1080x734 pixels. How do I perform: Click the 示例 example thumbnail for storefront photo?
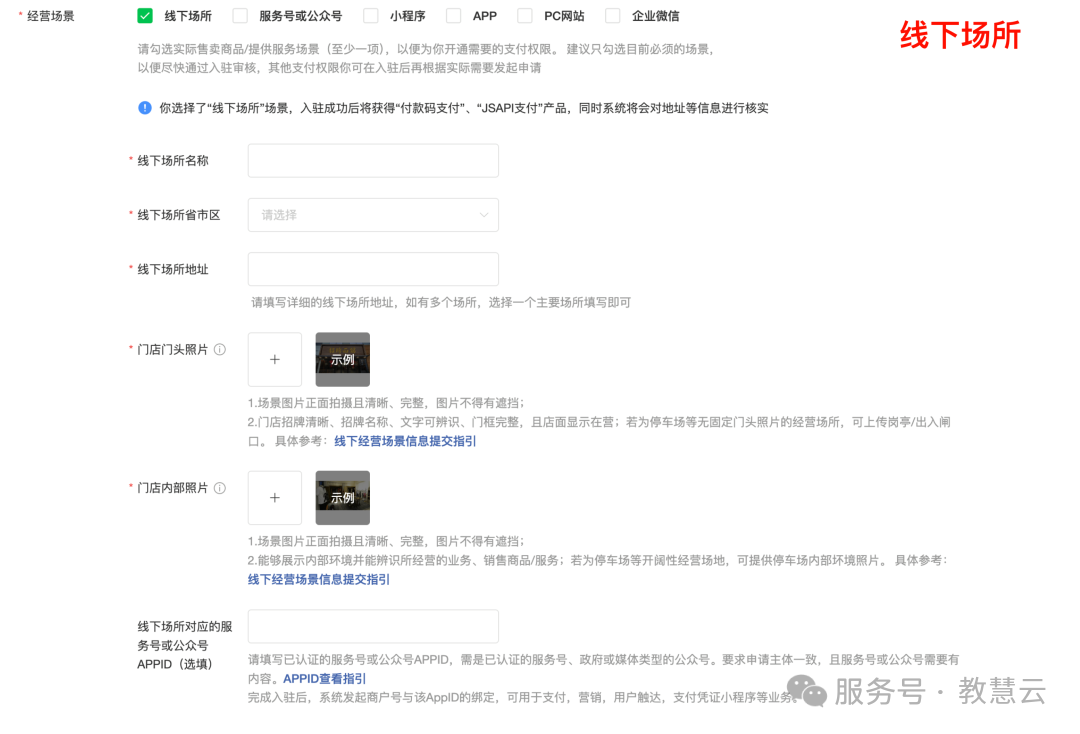342,359
